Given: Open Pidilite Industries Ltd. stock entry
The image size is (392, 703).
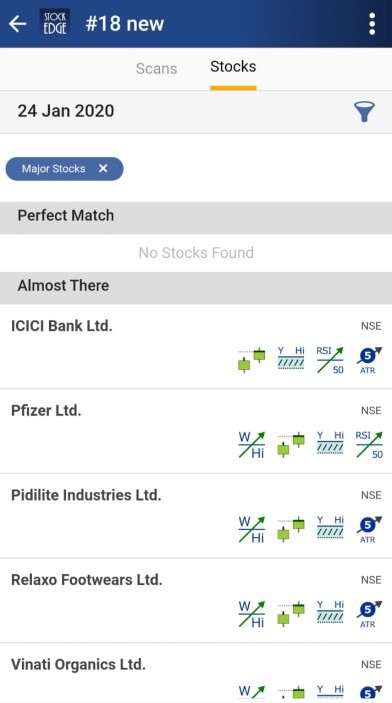Looking at the screenshot, I should pos(196,516).
